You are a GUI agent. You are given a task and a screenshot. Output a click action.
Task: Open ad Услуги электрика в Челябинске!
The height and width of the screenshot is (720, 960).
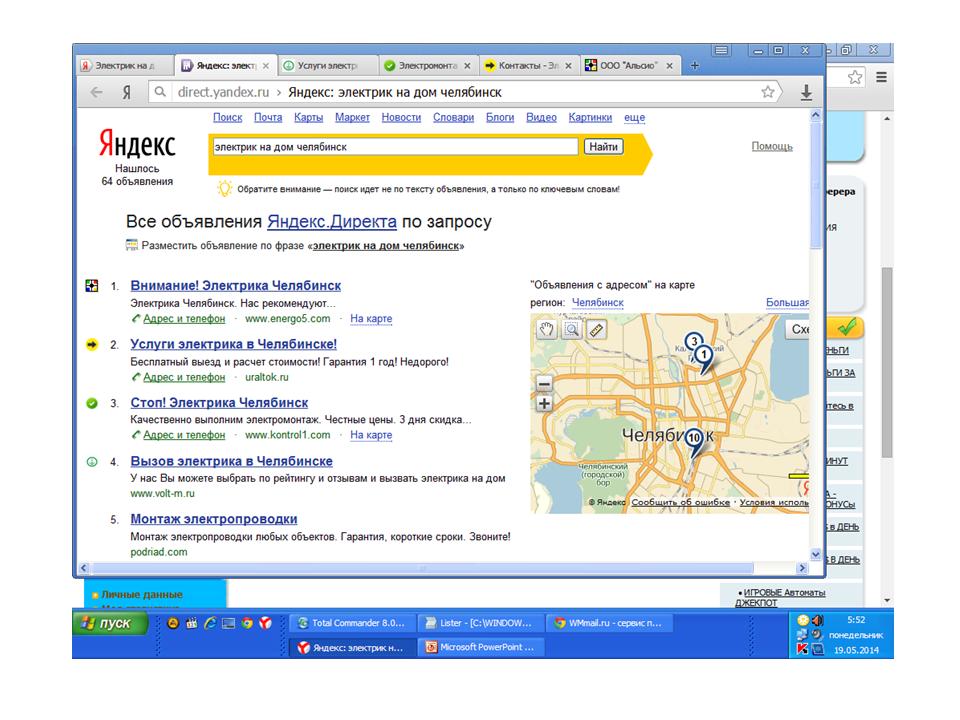click(x=233, y=344)
